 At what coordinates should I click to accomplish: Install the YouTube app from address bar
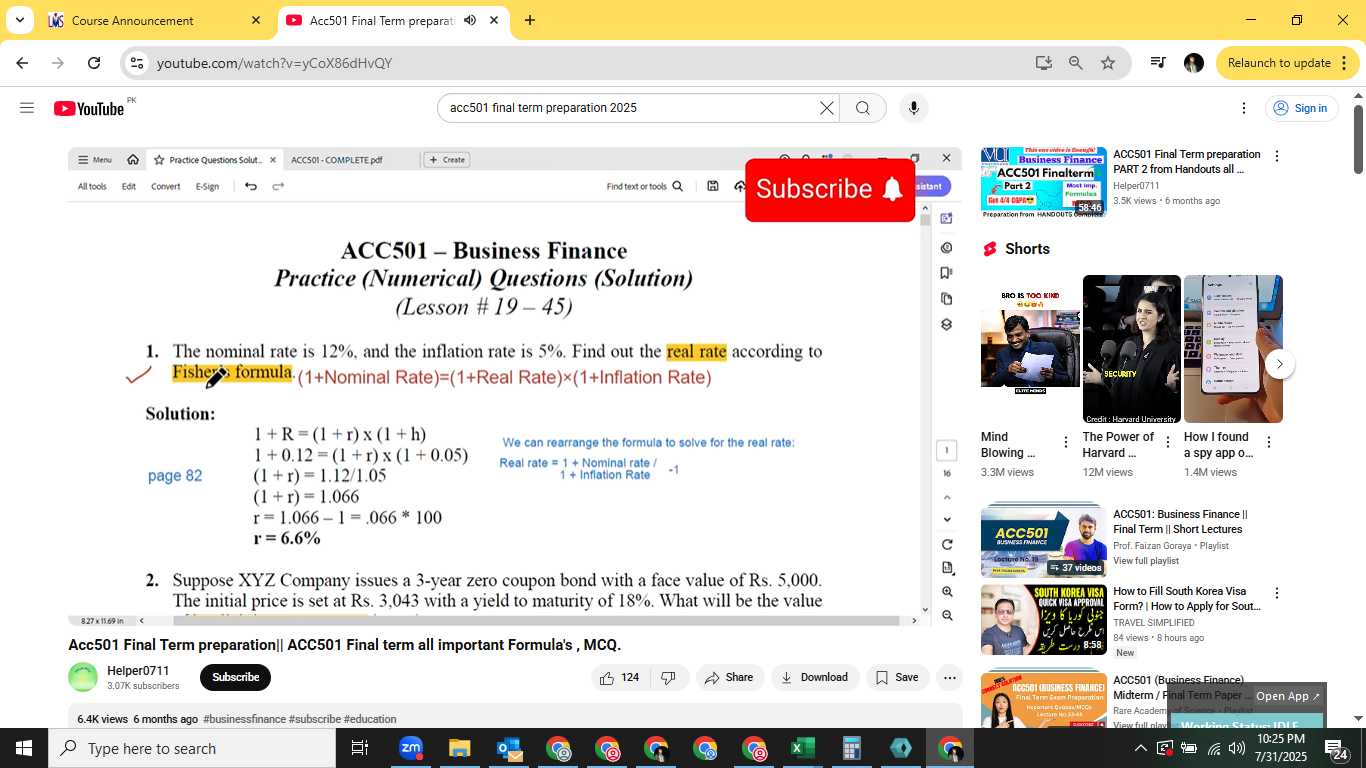point(1044,63)
